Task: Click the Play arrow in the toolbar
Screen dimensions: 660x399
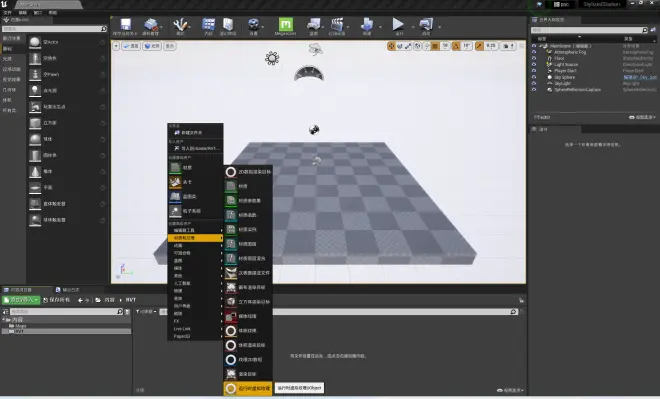Action: pos(398,24)
